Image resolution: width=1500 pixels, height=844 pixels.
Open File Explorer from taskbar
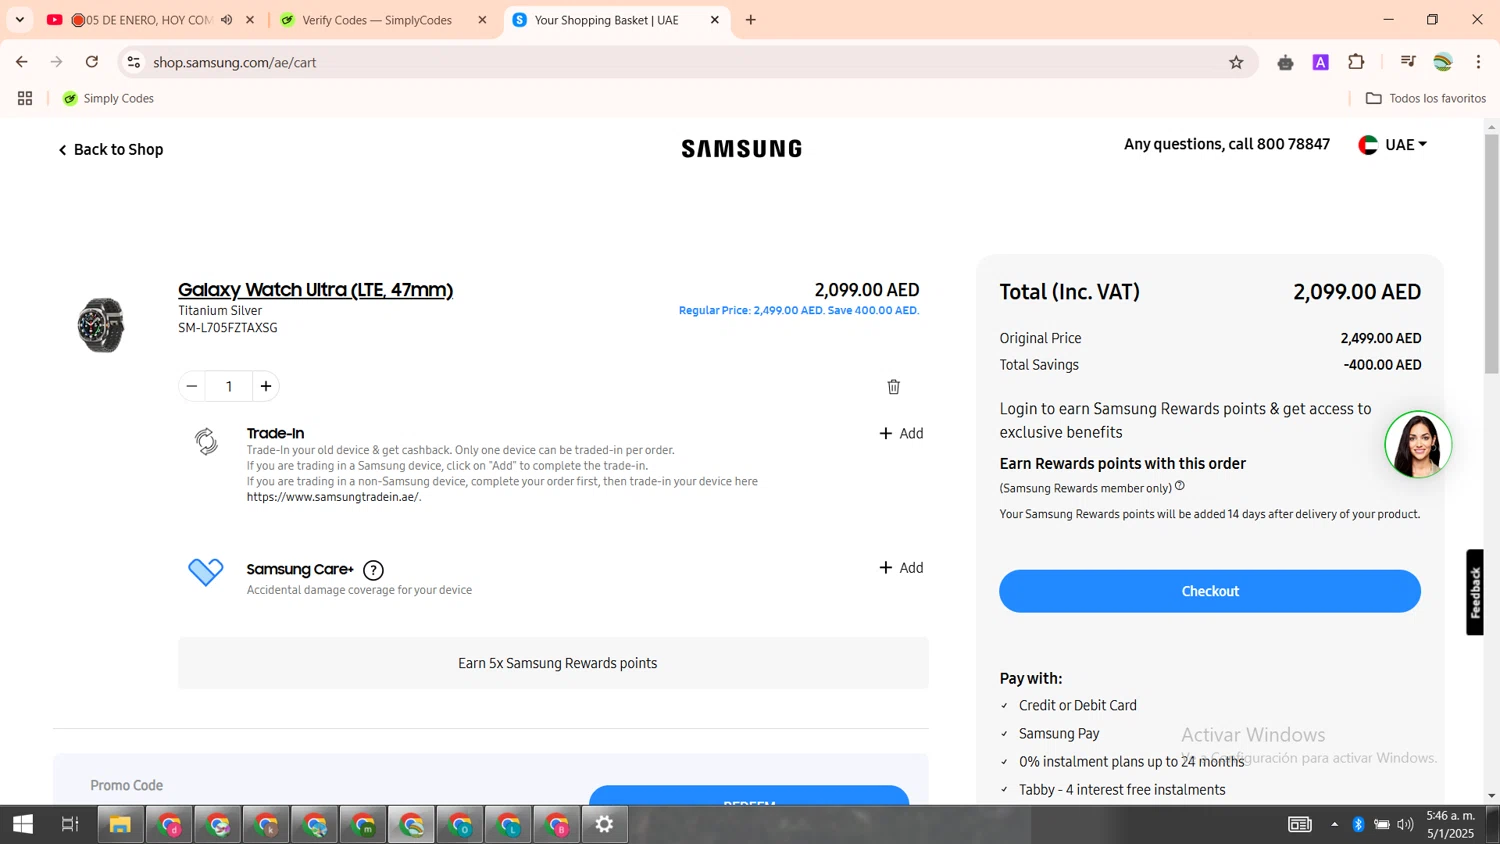120,825
